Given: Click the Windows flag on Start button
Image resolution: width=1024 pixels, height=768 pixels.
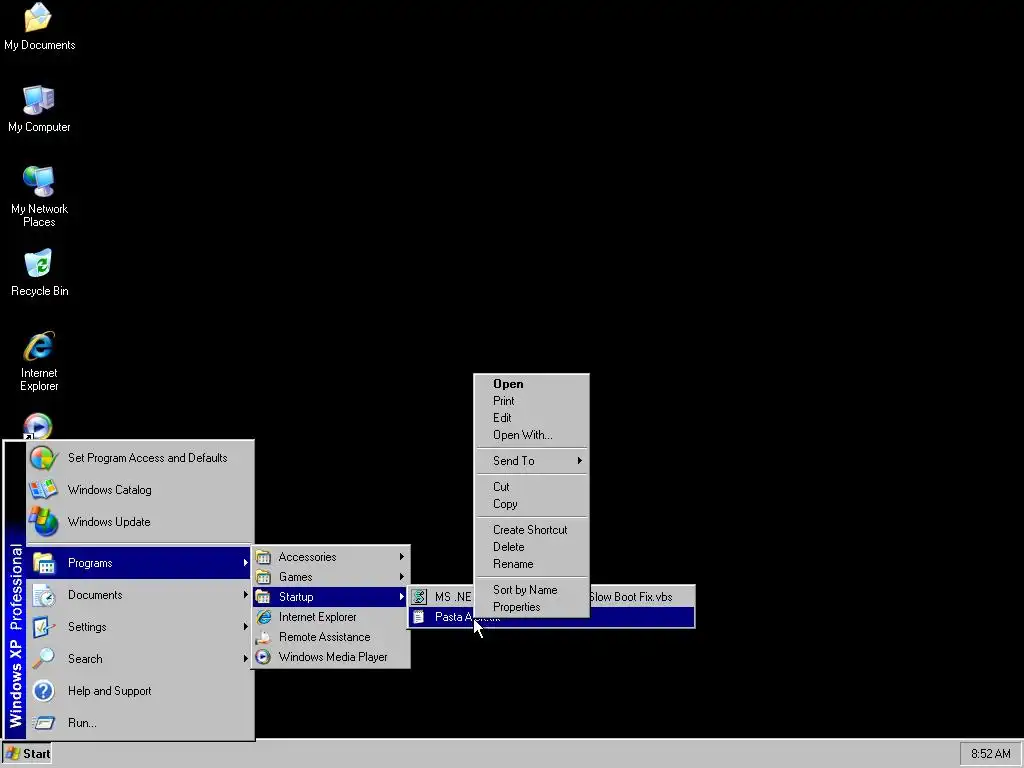Looking at the screenshot, I should pos(12,754).
